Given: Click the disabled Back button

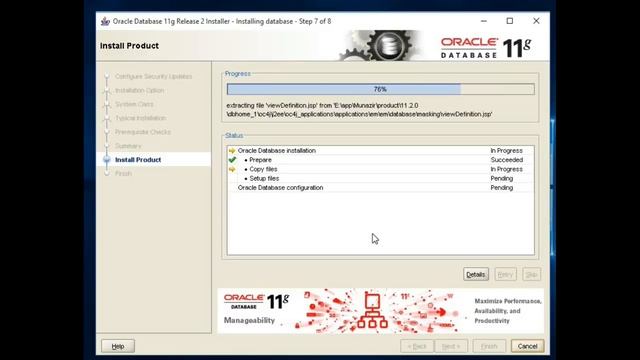Looking at the screenshot, I should (417, 346).
